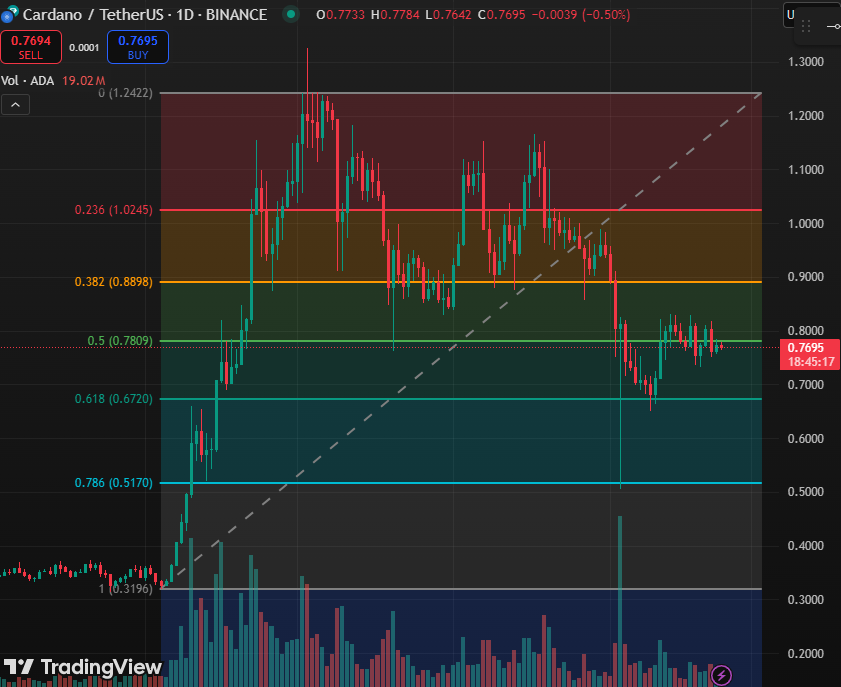Click the 0.0001 spread value
Viewport: 841px width, 687px height.
tap(84, 48)
